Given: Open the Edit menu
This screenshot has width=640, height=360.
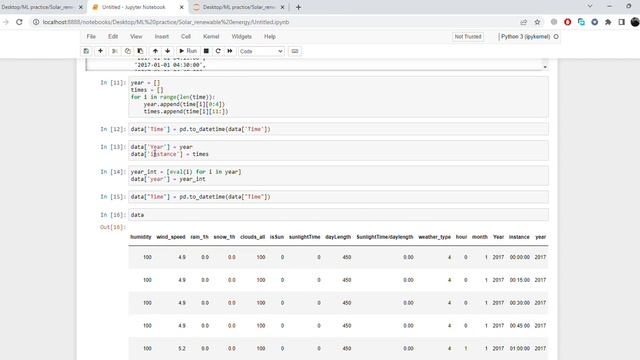Looking at the screenshot, I should (113, 36).
